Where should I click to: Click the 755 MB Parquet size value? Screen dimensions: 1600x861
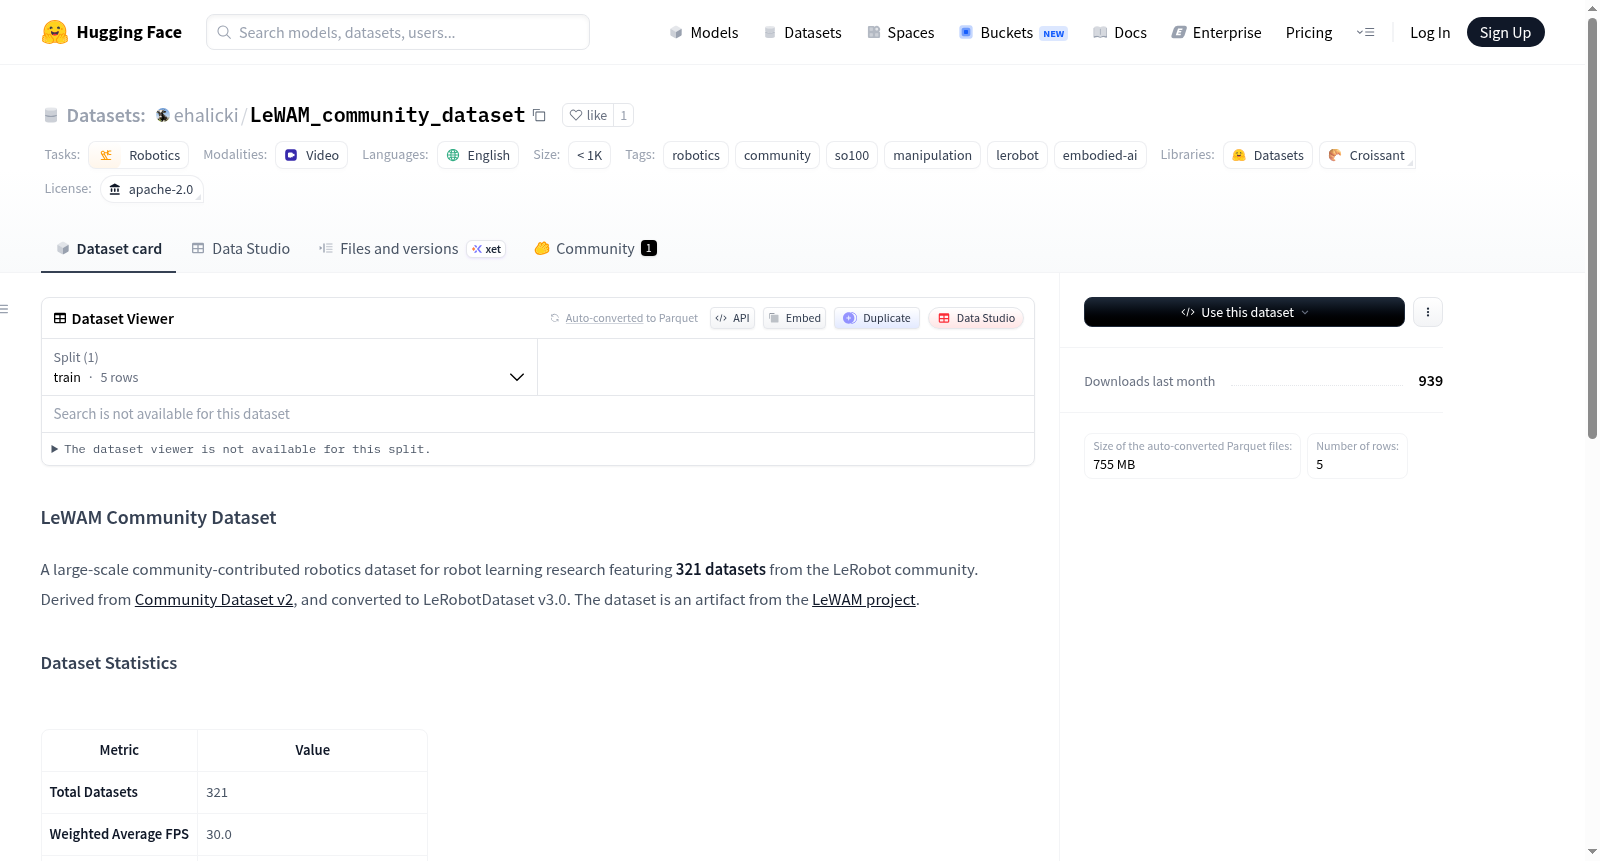pos(1114,464)
